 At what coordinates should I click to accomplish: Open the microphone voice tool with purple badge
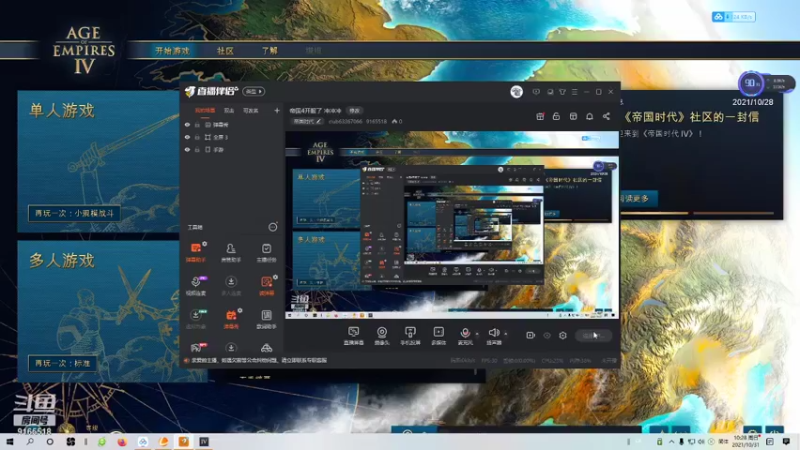(195, 286)
